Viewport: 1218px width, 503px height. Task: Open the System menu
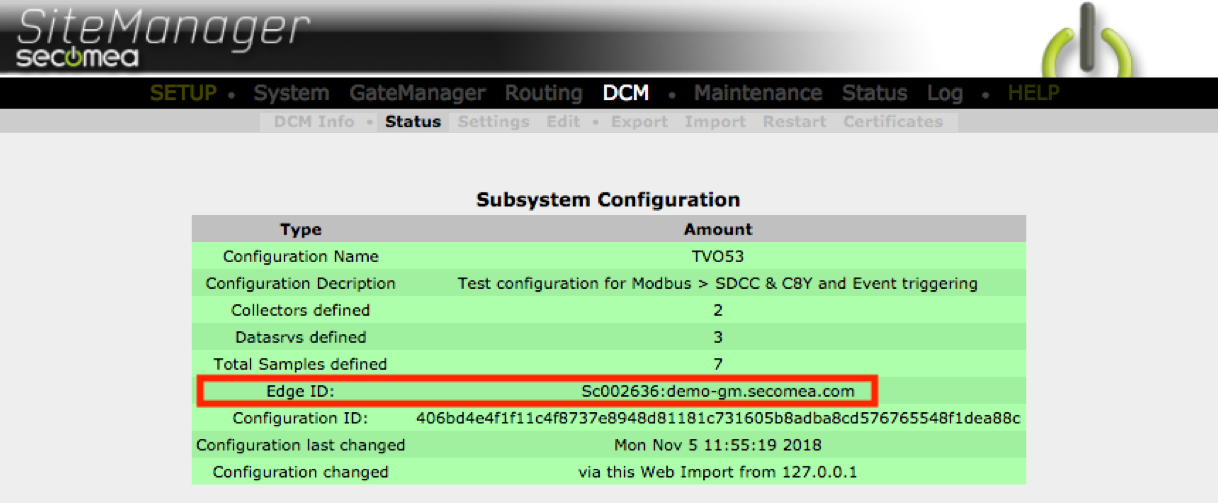click(x=291, y=93)
